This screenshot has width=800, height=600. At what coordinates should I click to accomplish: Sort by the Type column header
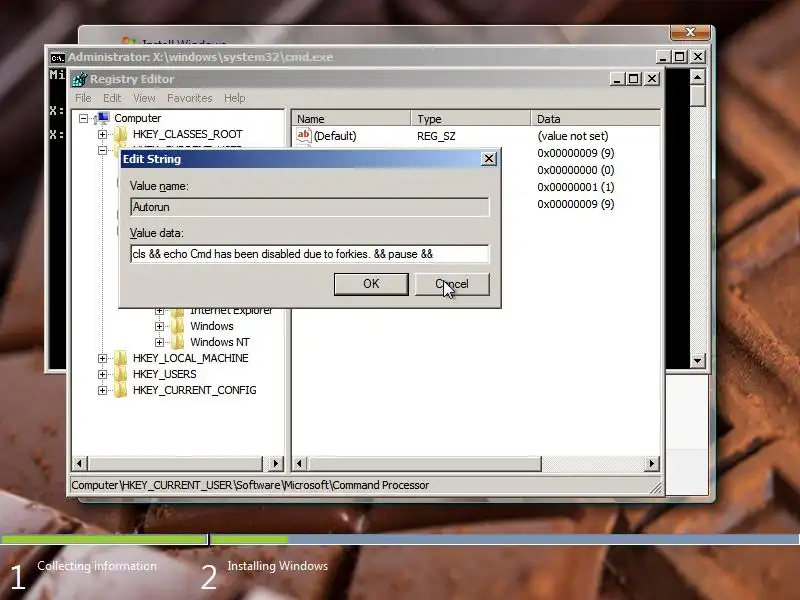pos(470,118)
